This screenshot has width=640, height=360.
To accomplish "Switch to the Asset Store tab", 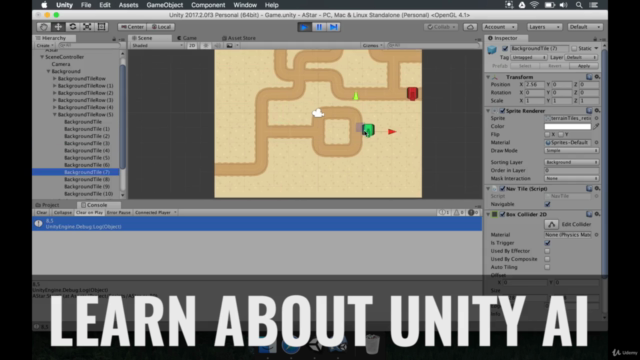I will (x=239, y=38).
